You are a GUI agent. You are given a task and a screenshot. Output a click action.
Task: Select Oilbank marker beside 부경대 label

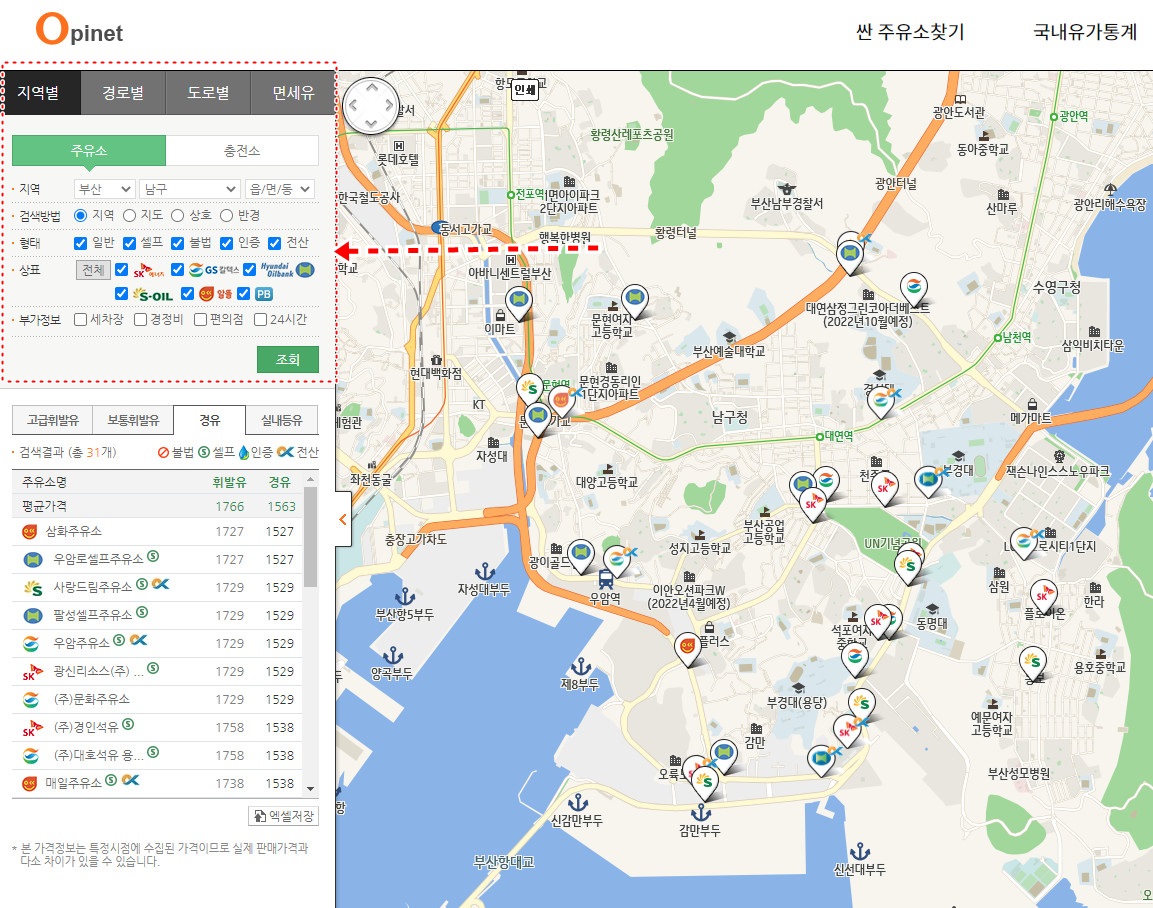(x=928, y=479)
